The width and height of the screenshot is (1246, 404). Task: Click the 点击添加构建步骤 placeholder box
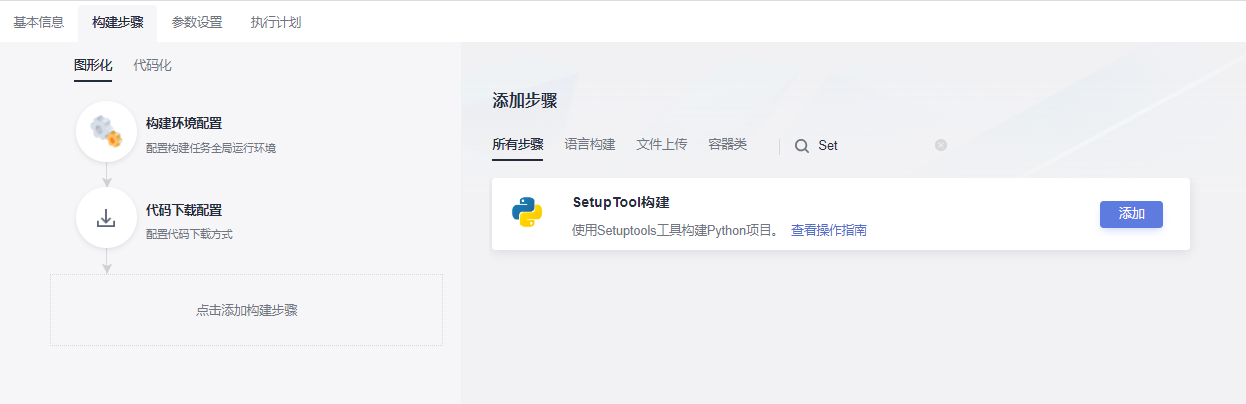pos(246,310)
